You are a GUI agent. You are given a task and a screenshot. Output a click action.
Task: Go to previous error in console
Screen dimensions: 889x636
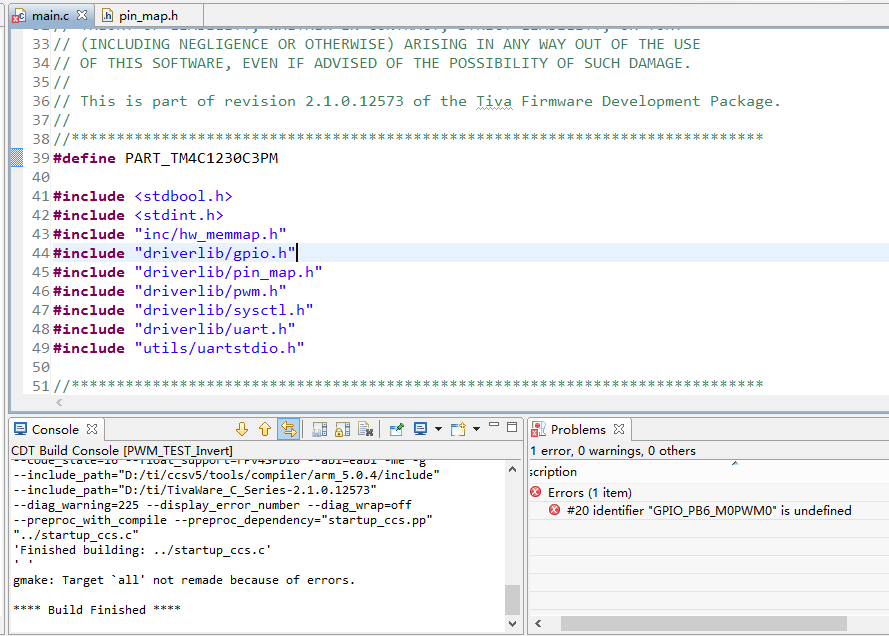pyautogui.click(x=265, y=429)
